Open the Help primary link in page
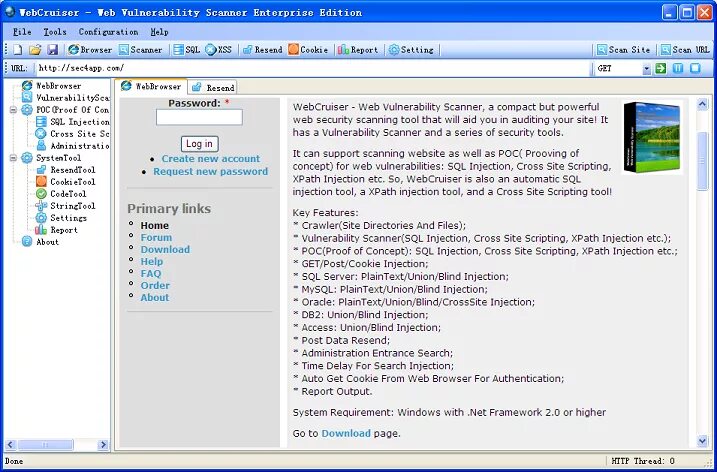This screenshot has width=717, height=472. tap(152, 262)
